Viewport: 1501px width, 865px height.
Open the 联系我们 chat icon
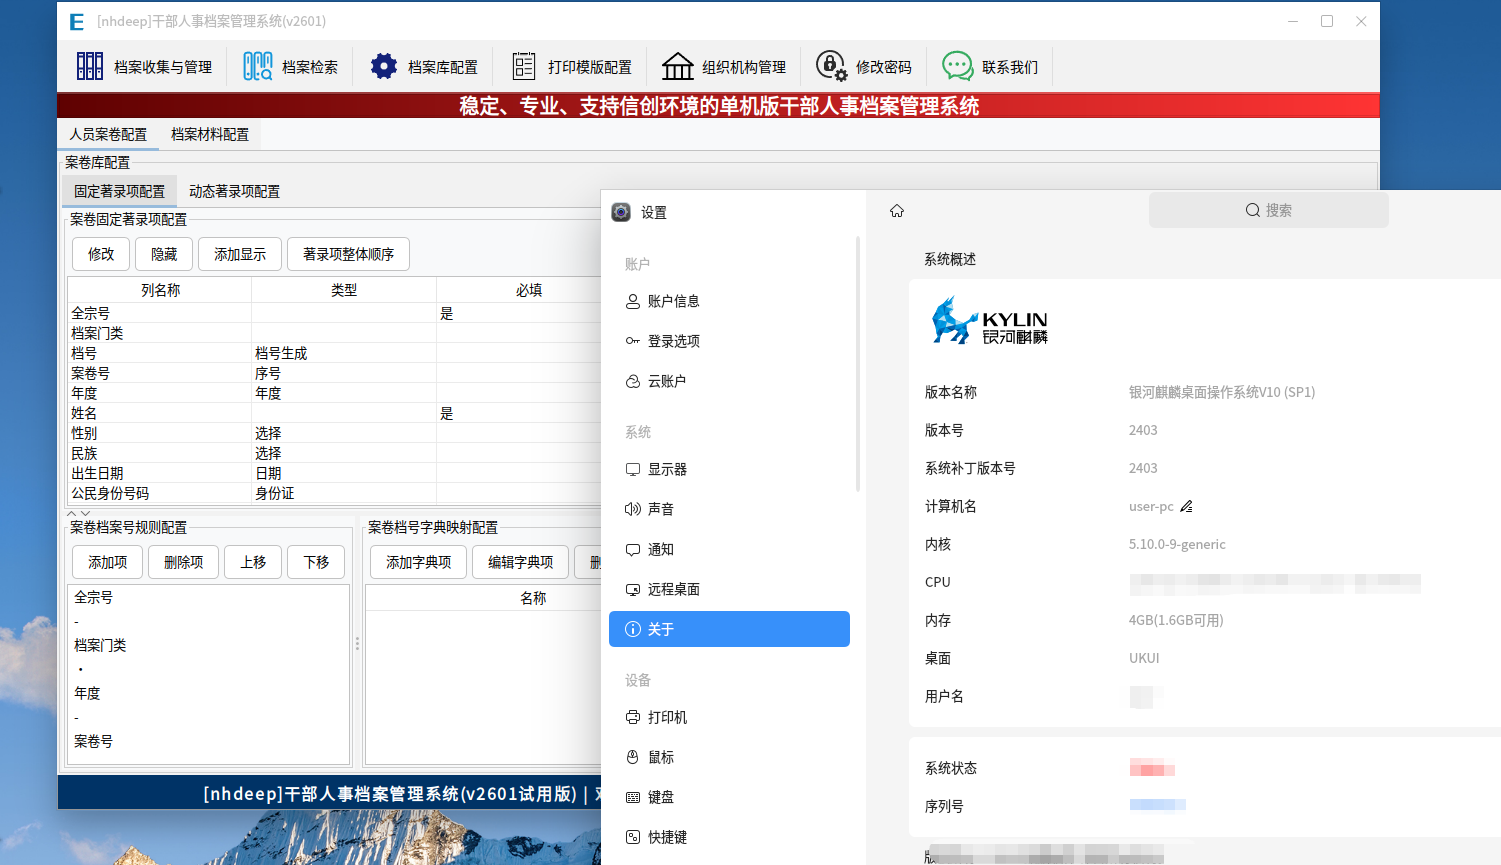click(x=958, y=65)
